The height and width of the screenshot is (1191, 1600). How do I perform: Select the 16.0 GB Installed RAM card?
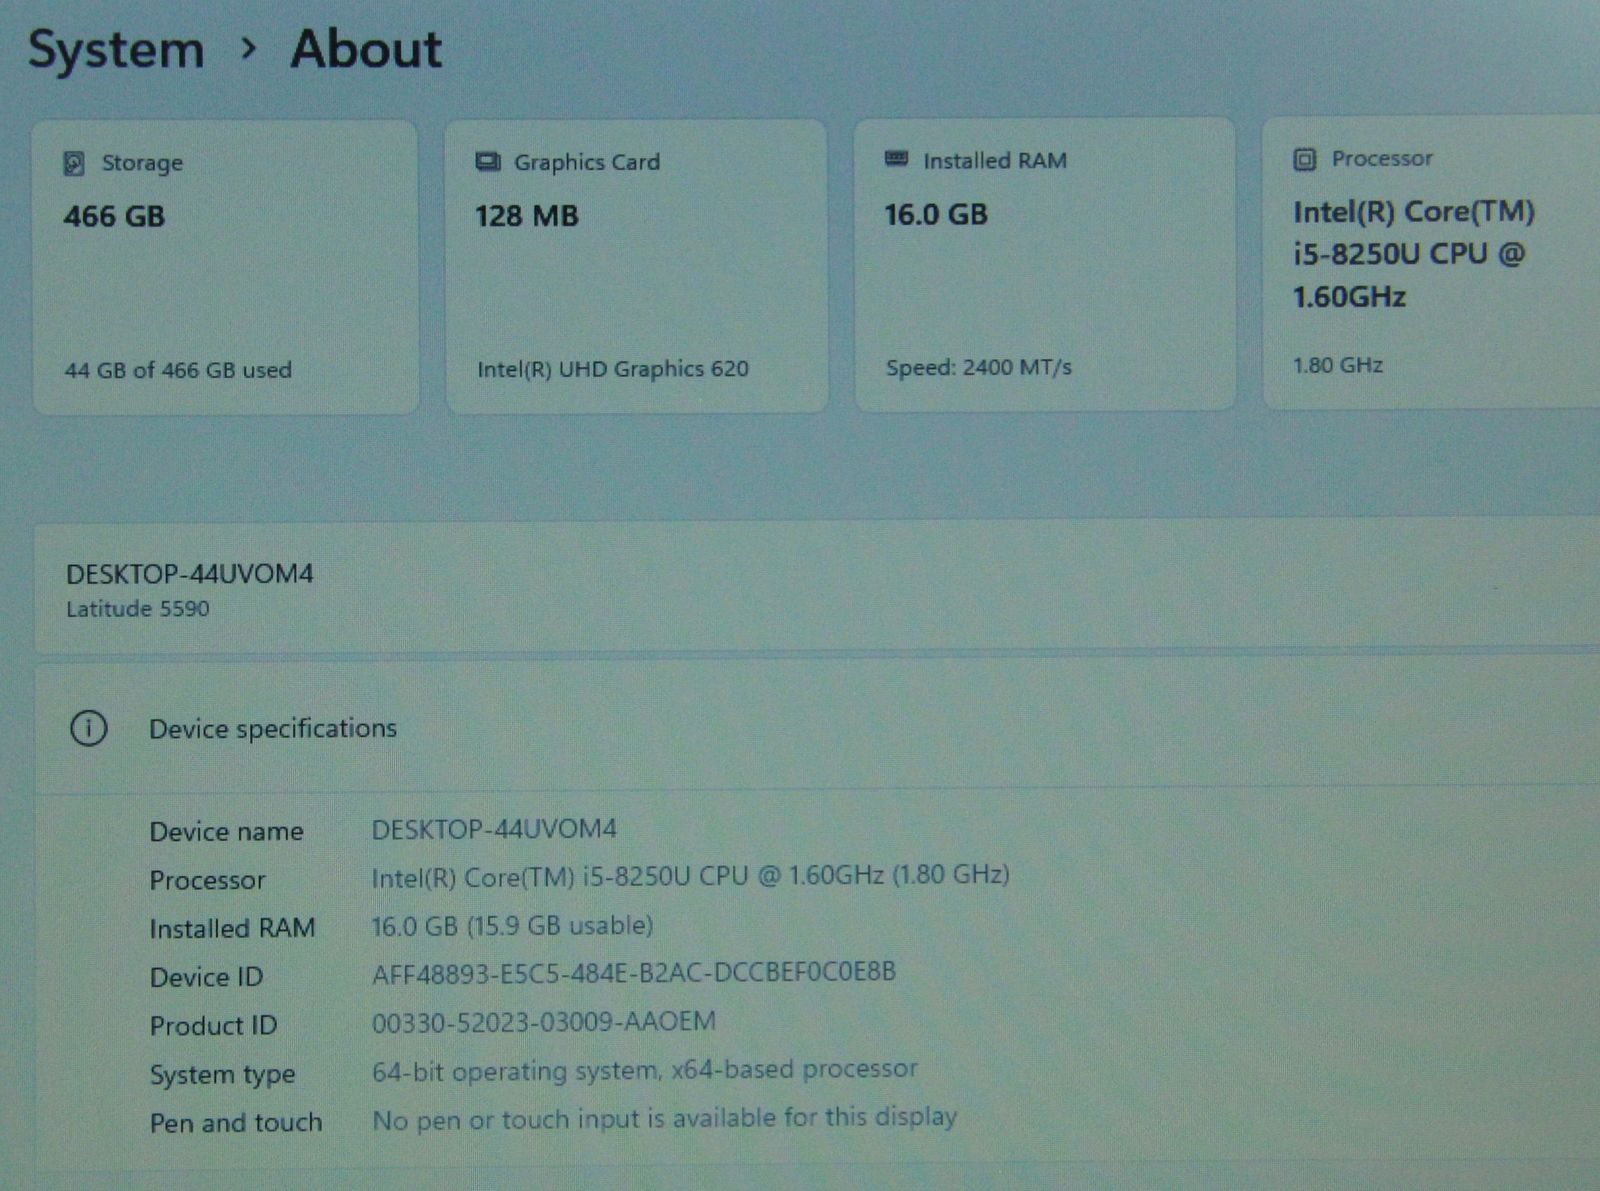(1044, 264)
